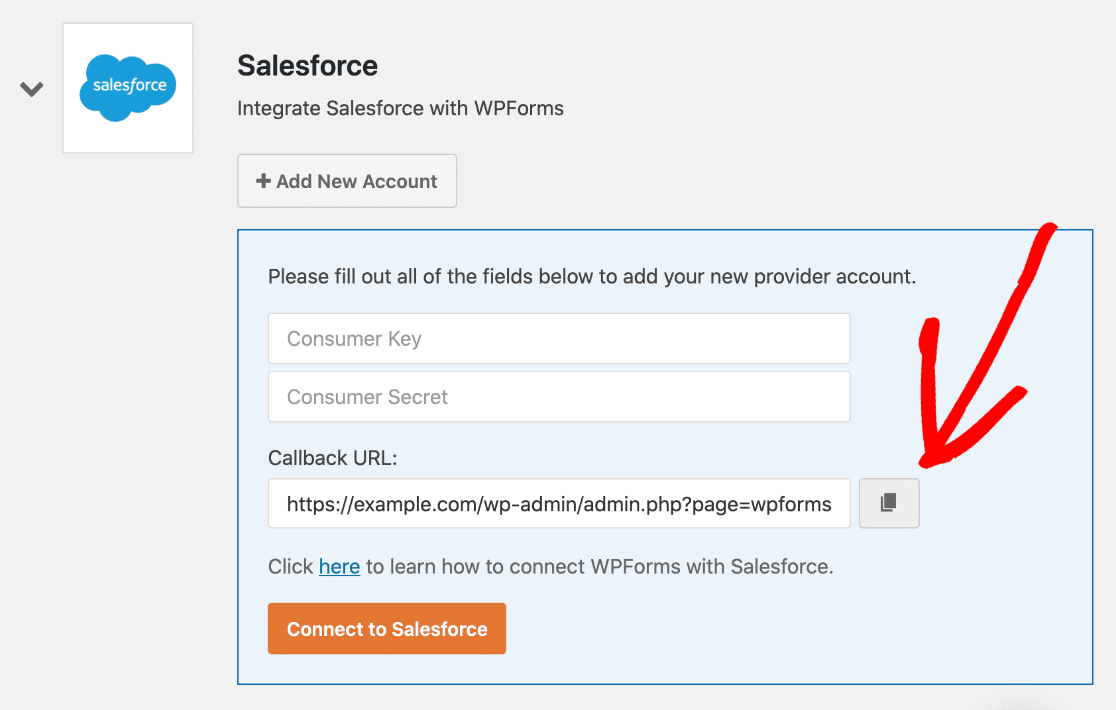Click the "Connect to Salesforce" label text
Screen dimensions: 1116x710
point(387,629)
